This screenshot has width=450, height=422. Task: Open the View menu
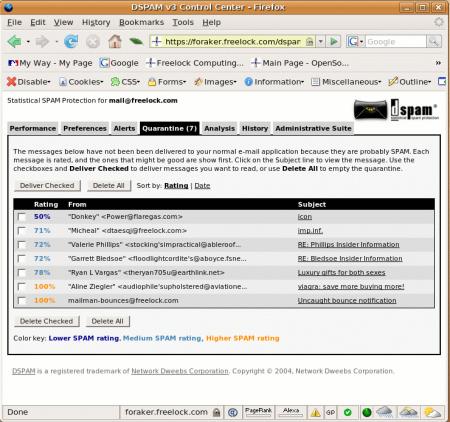click(x=63, y=22)
